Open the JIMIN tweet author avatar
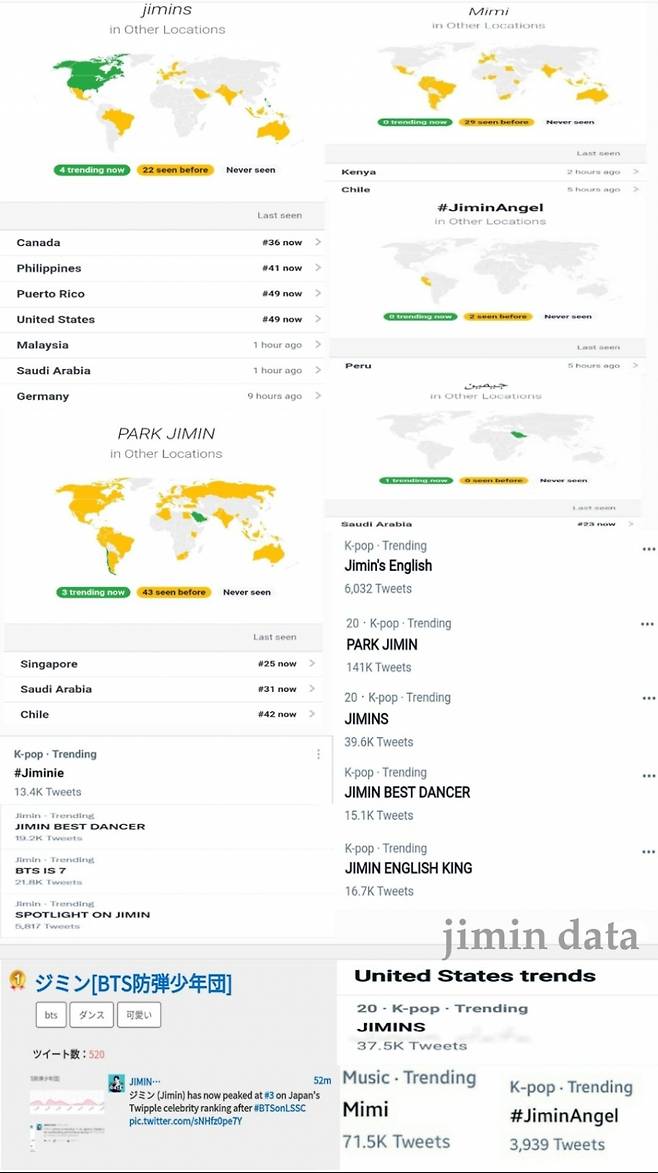This screenshot has width=658, height=1173. 116,1083
